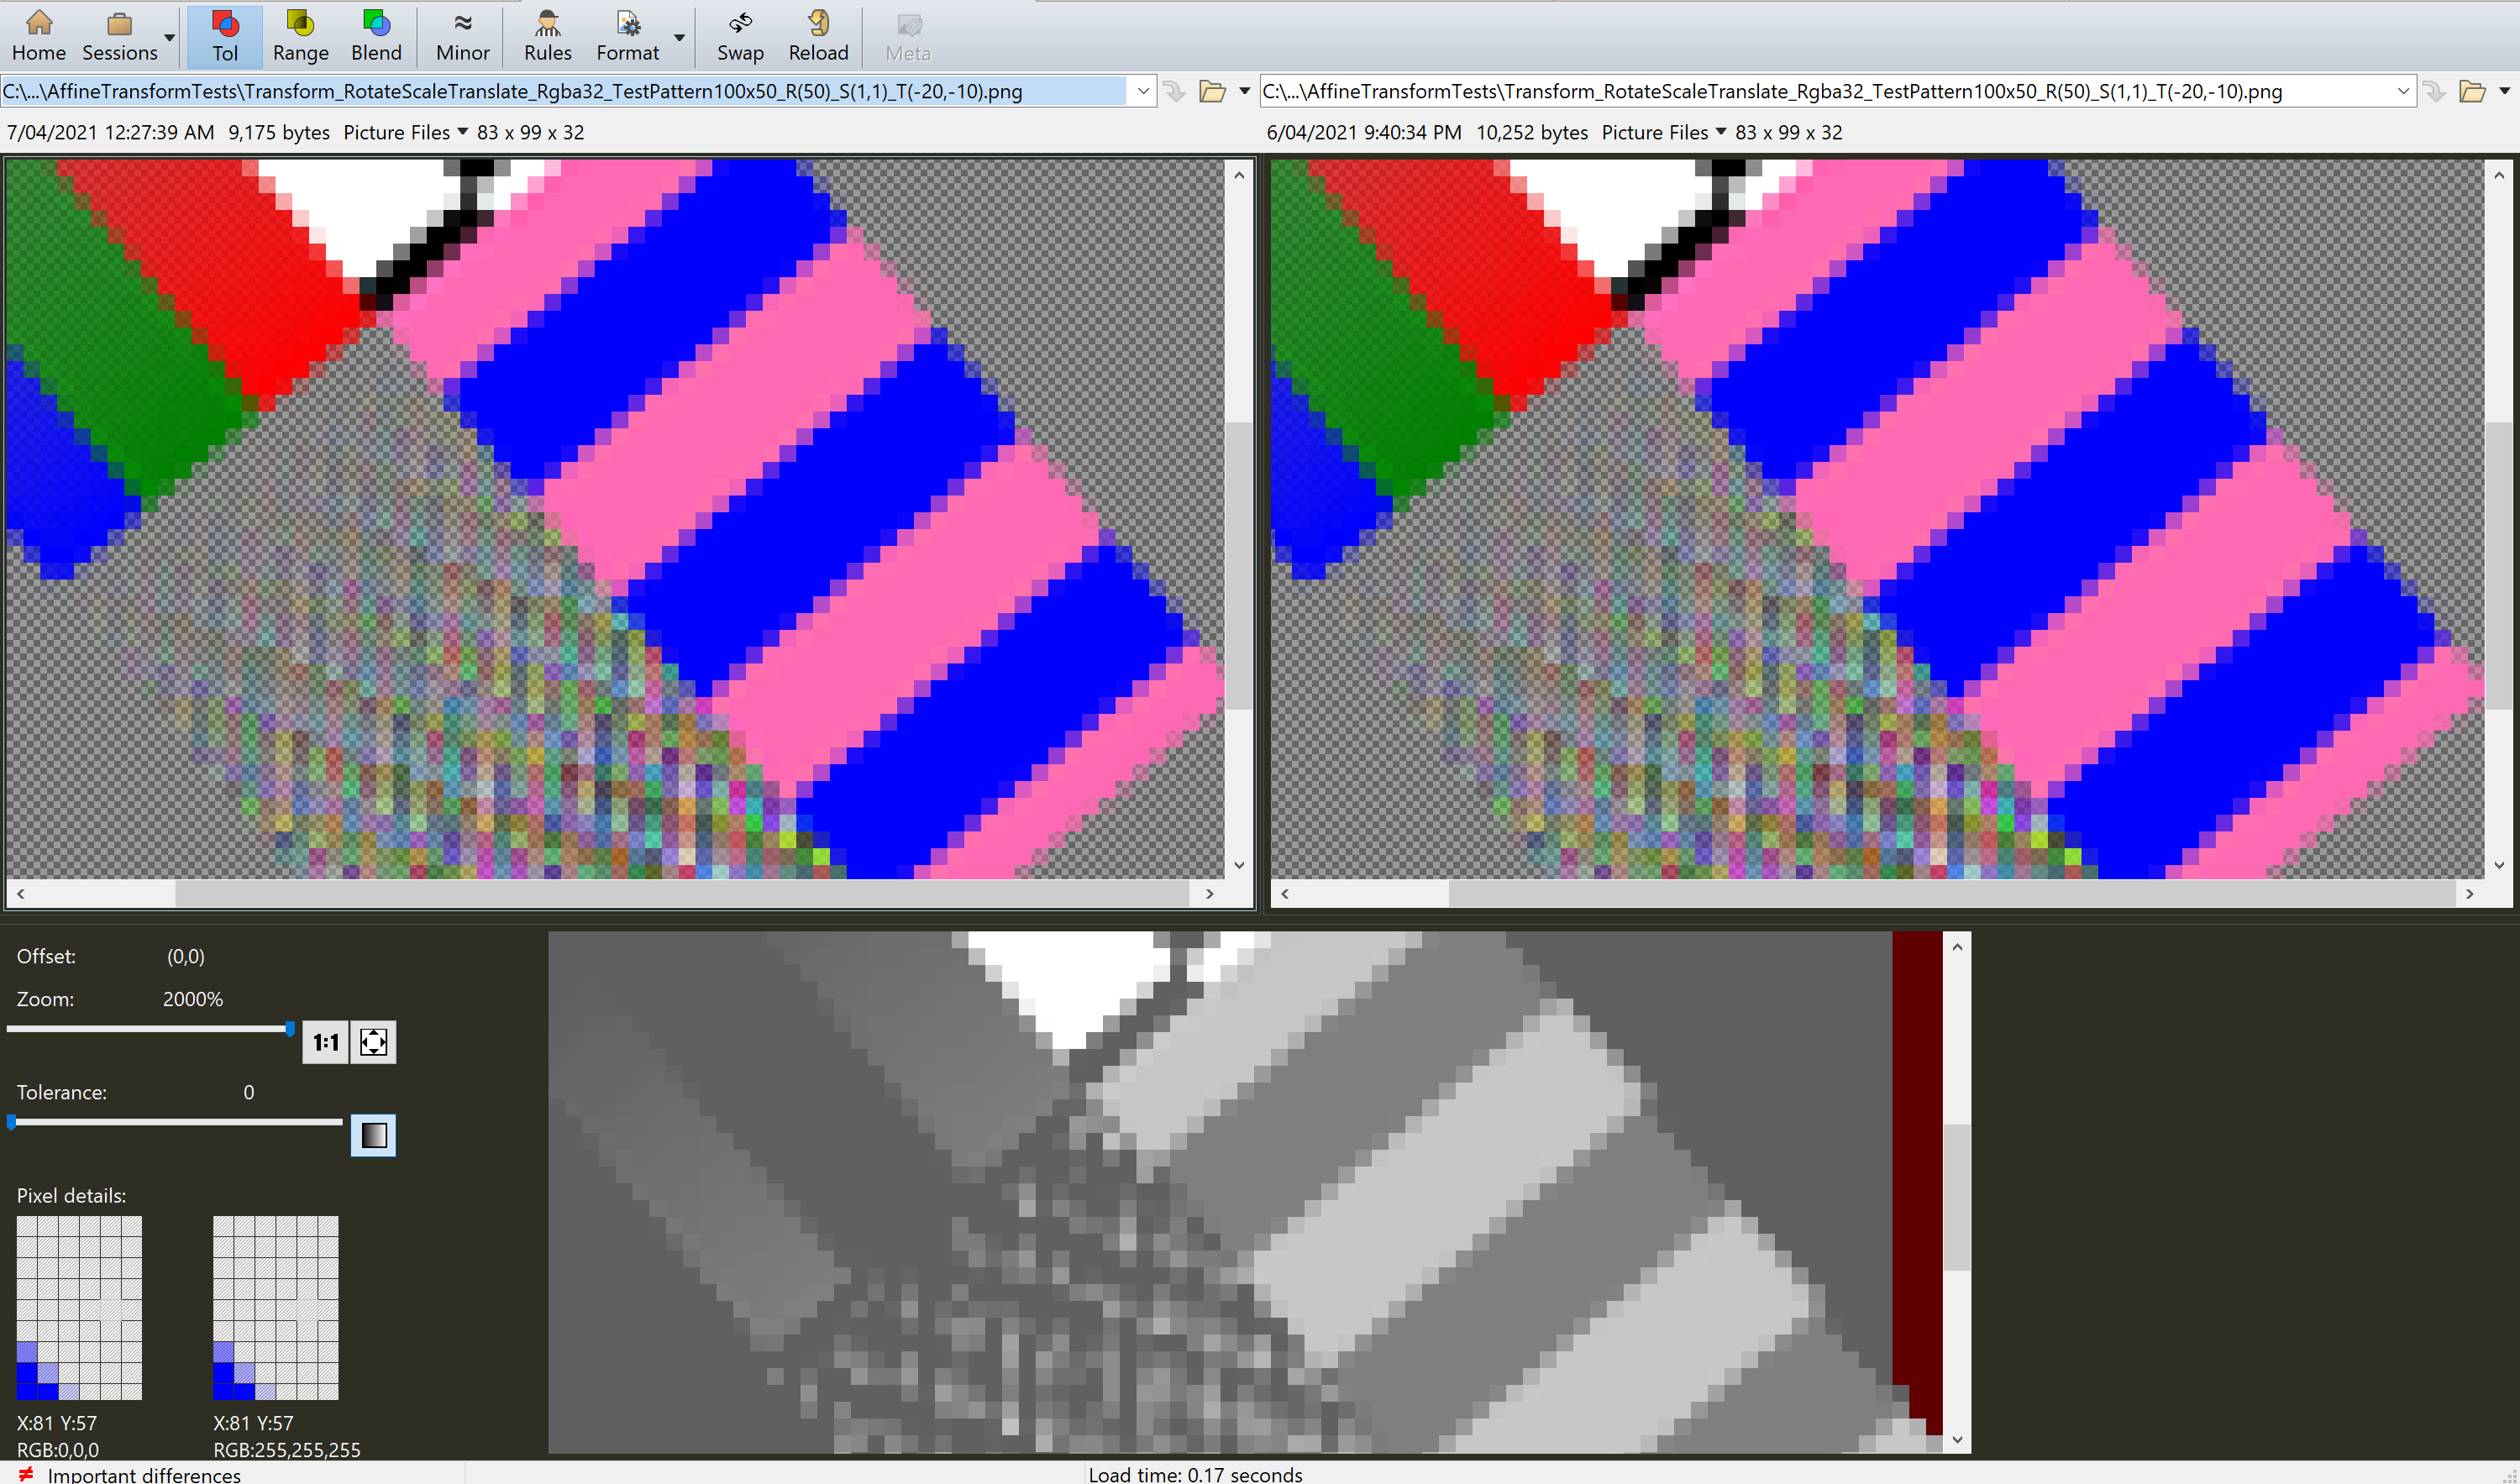
Task: Expand left file path history dropdown
Action: point(1143,92)
